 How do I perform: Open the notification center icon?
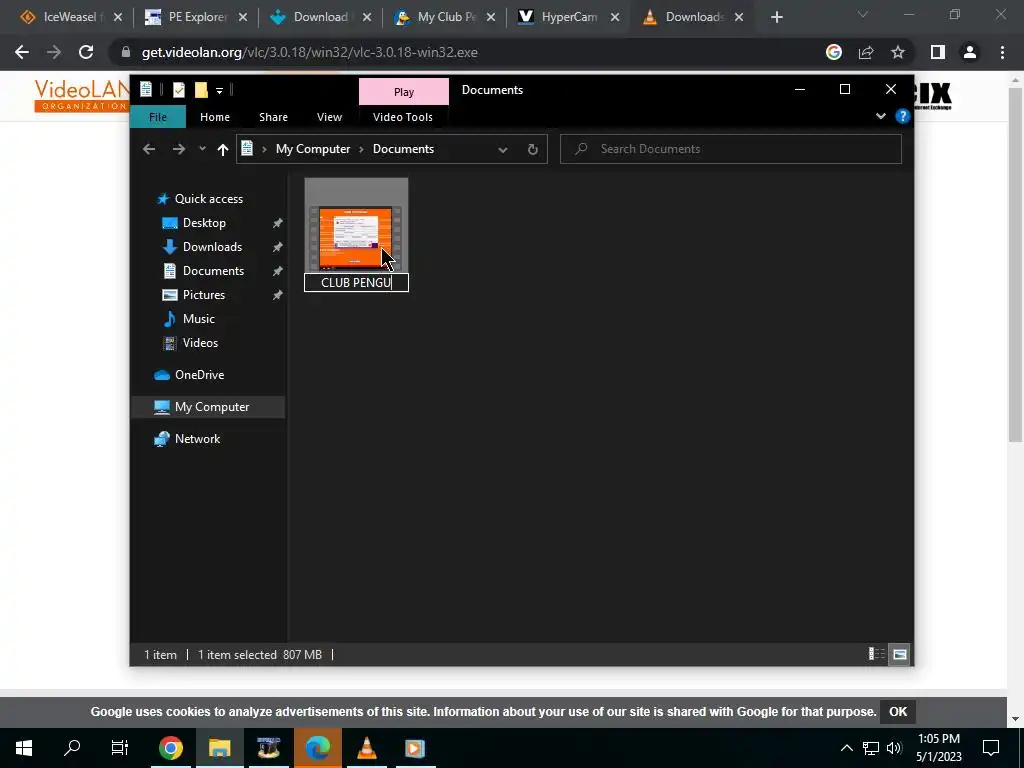(991, 748)
